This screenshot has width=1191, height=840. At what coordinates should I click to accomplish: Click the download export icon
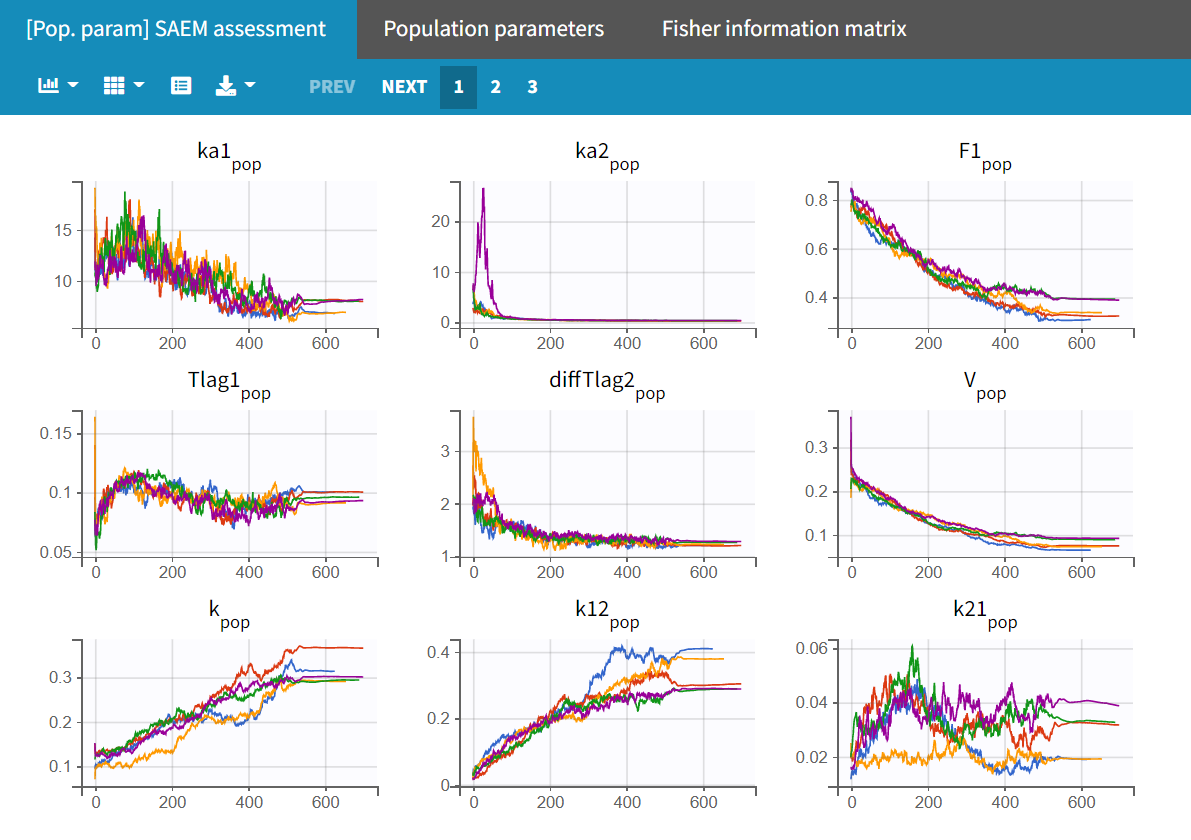click(x=226, y=86)
